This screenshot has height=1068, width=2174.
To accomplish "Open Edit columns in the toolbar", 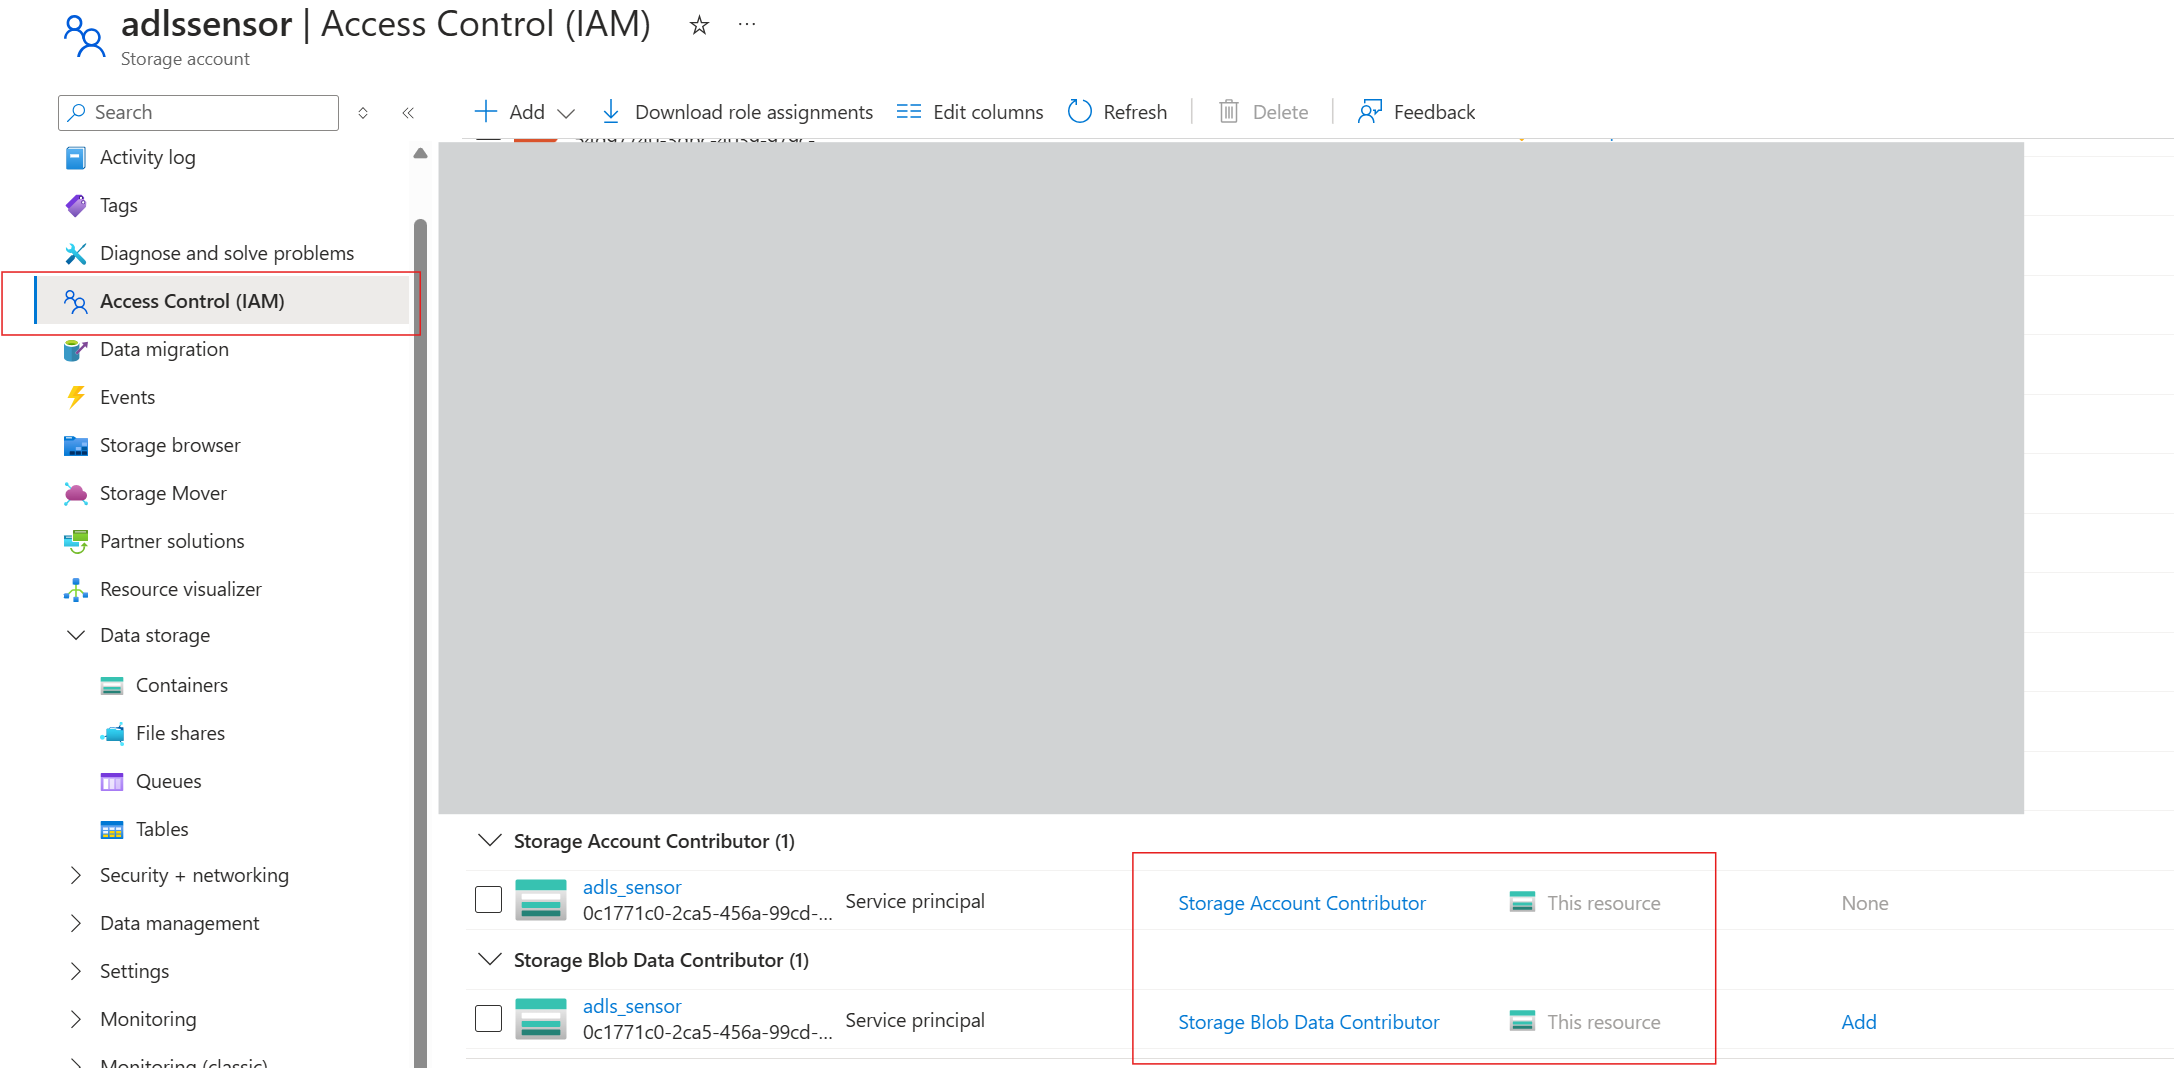I will tap(968, 111).
